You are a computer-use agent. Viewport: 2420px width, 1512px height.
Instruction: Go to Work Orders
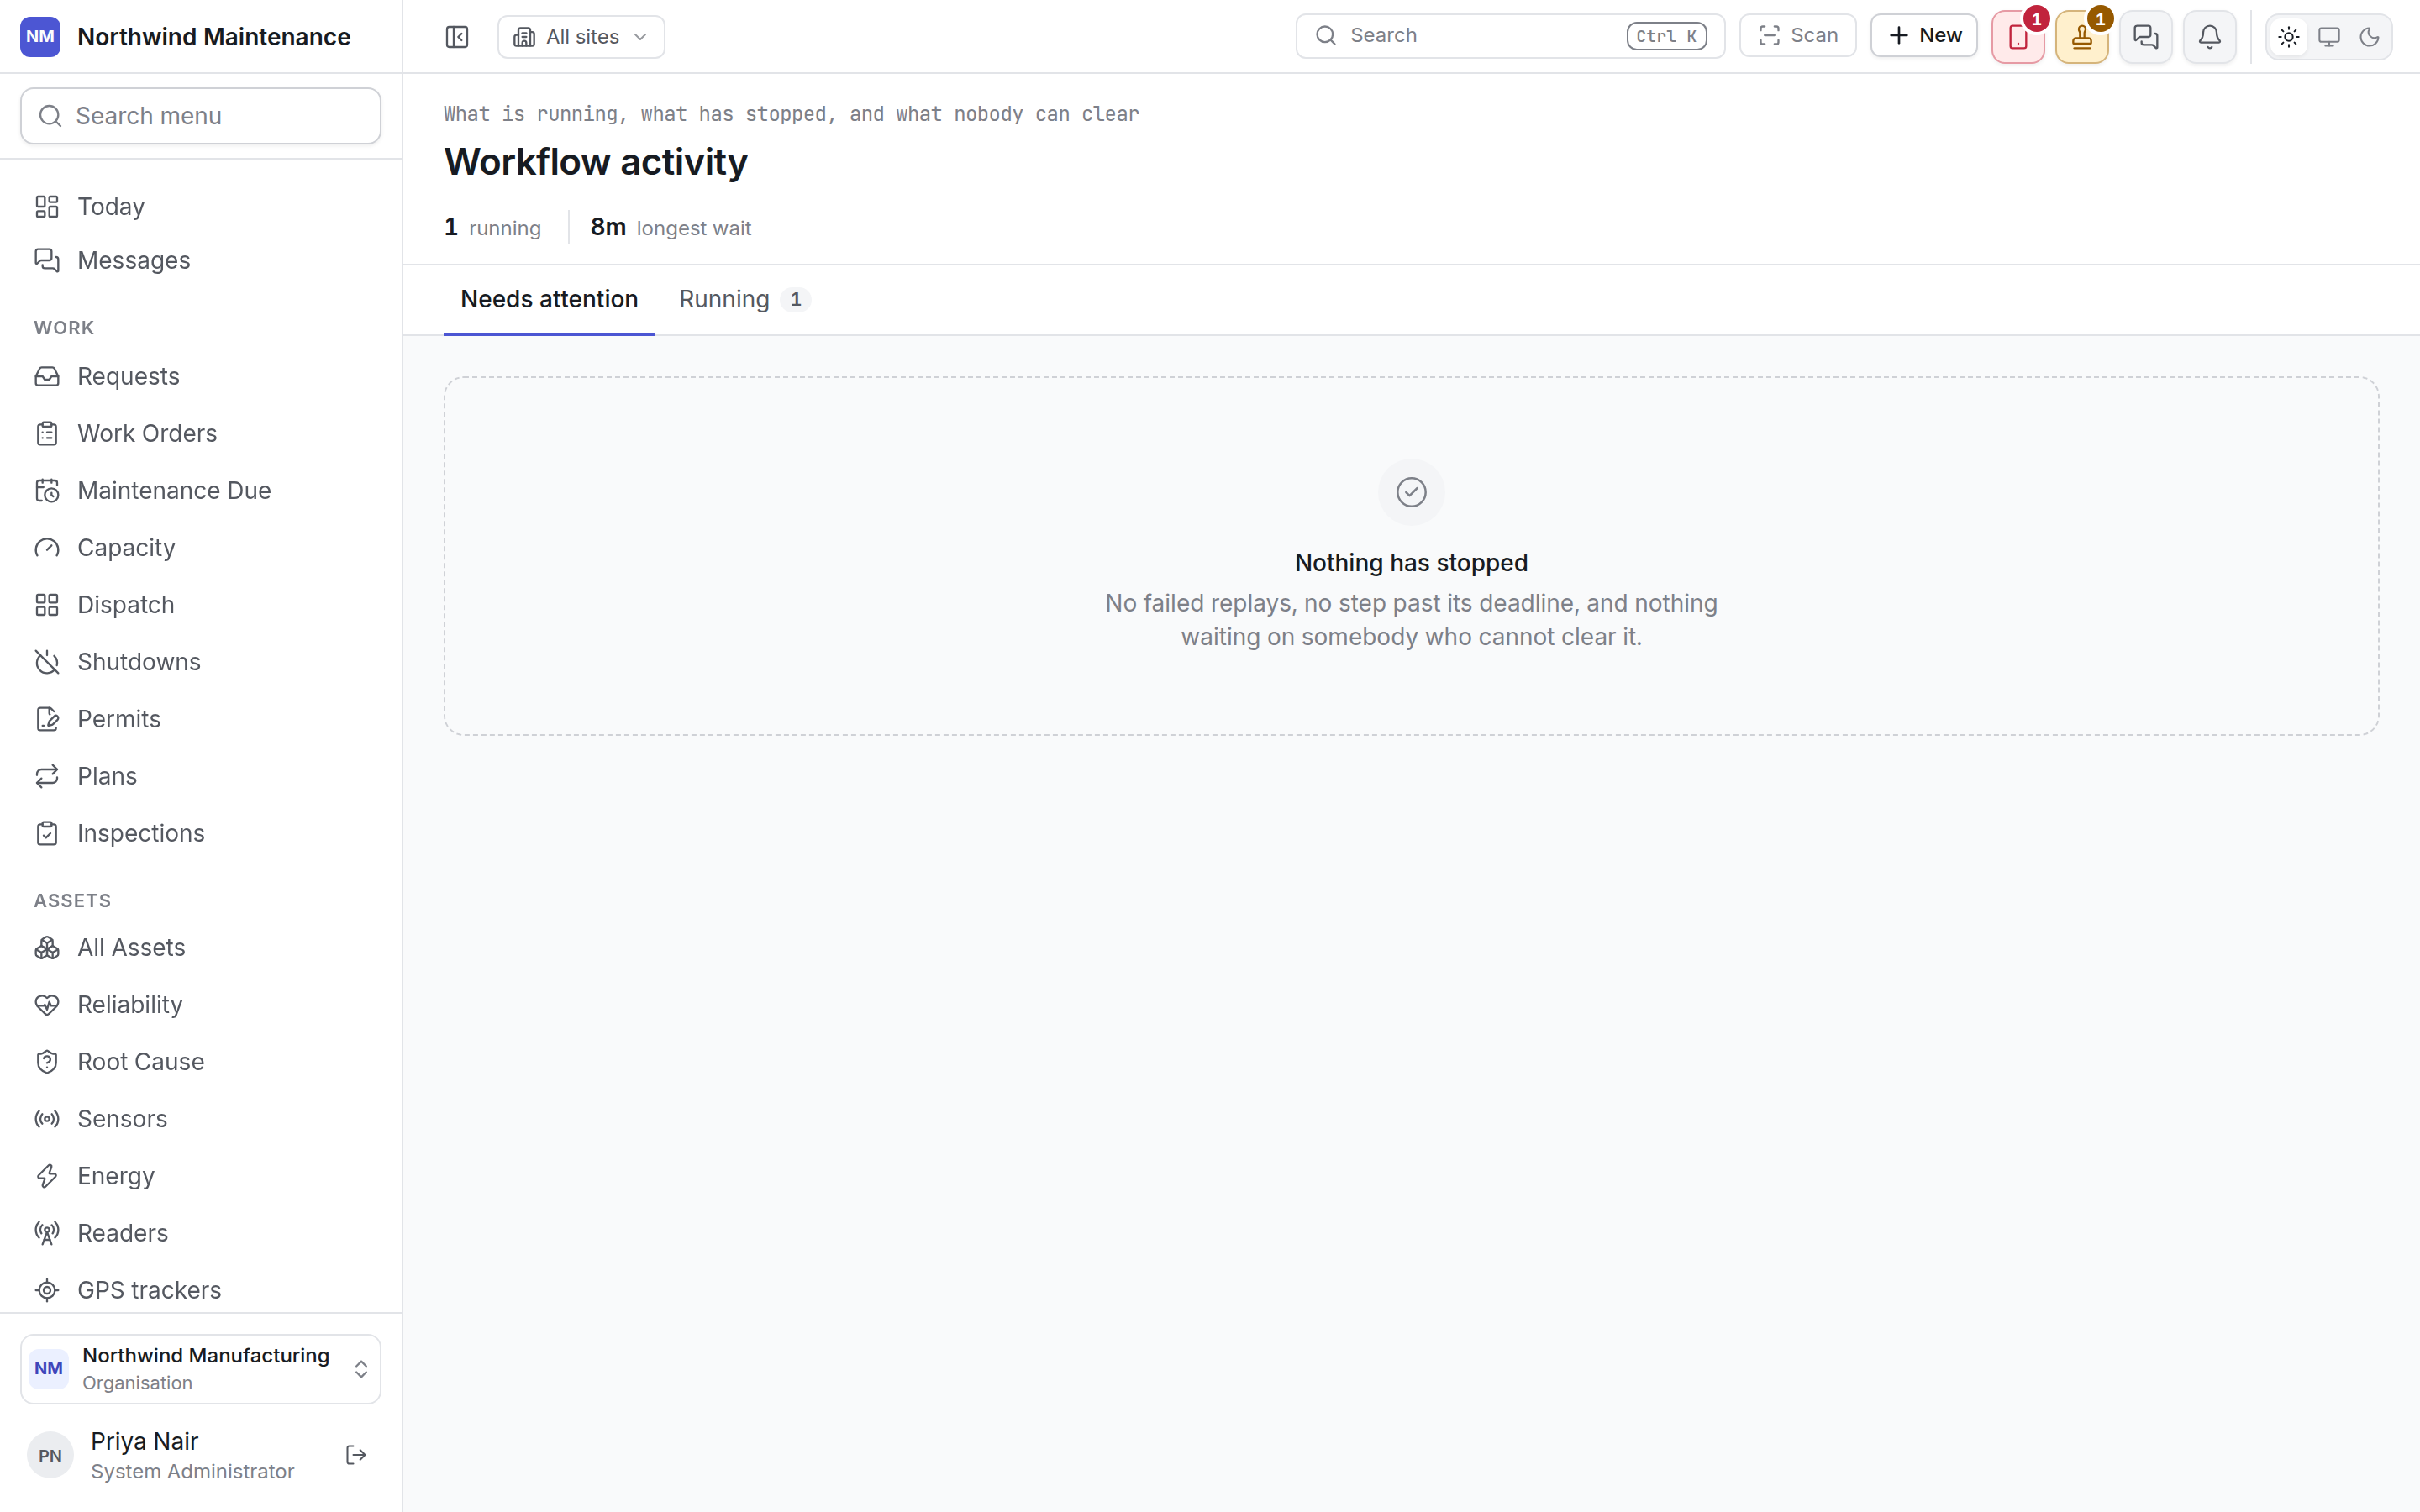point(201,433)
